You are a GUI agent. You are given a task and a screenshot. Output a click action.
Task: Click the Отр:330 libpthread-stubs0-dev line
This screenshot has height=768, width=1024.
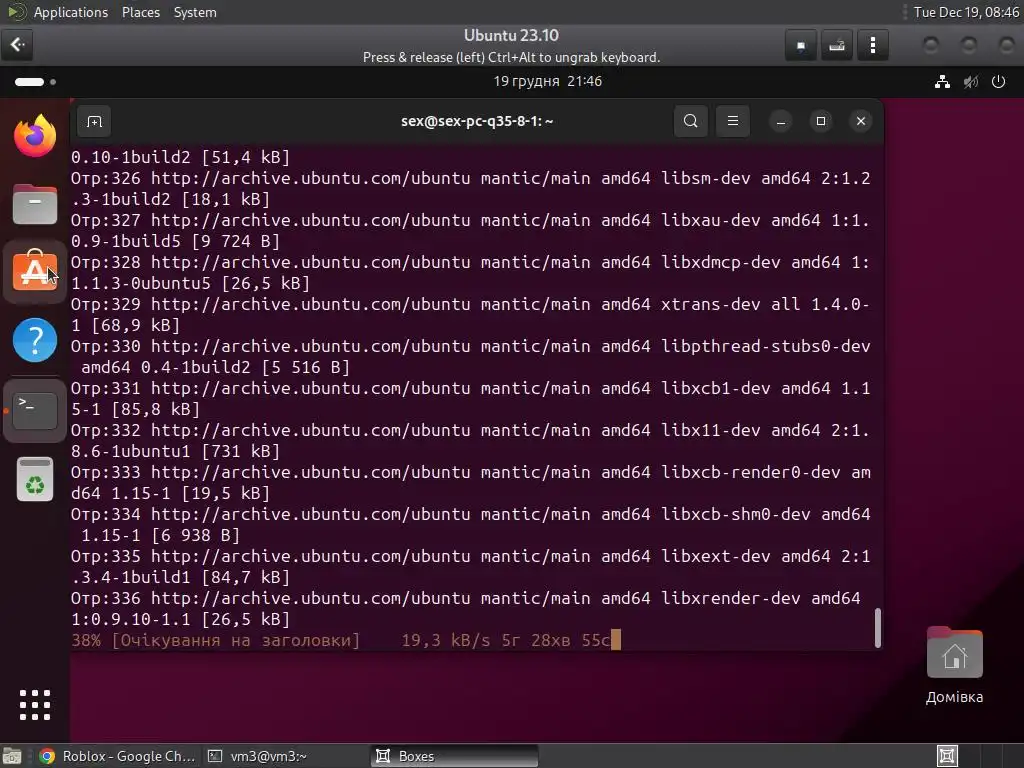(x=470, y=357)
